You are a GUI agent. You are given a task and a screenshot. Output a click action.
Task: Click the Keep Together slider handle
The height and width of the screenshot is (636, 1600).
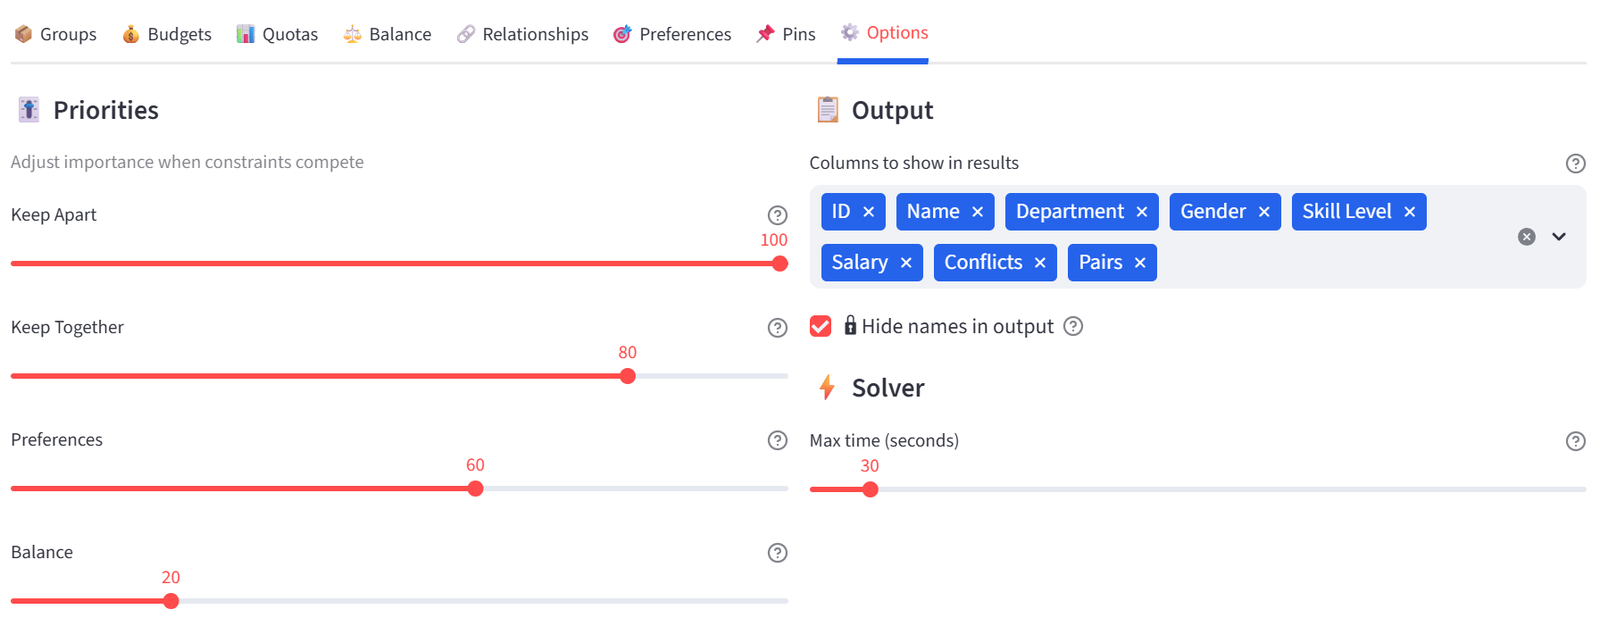point(628,376)
